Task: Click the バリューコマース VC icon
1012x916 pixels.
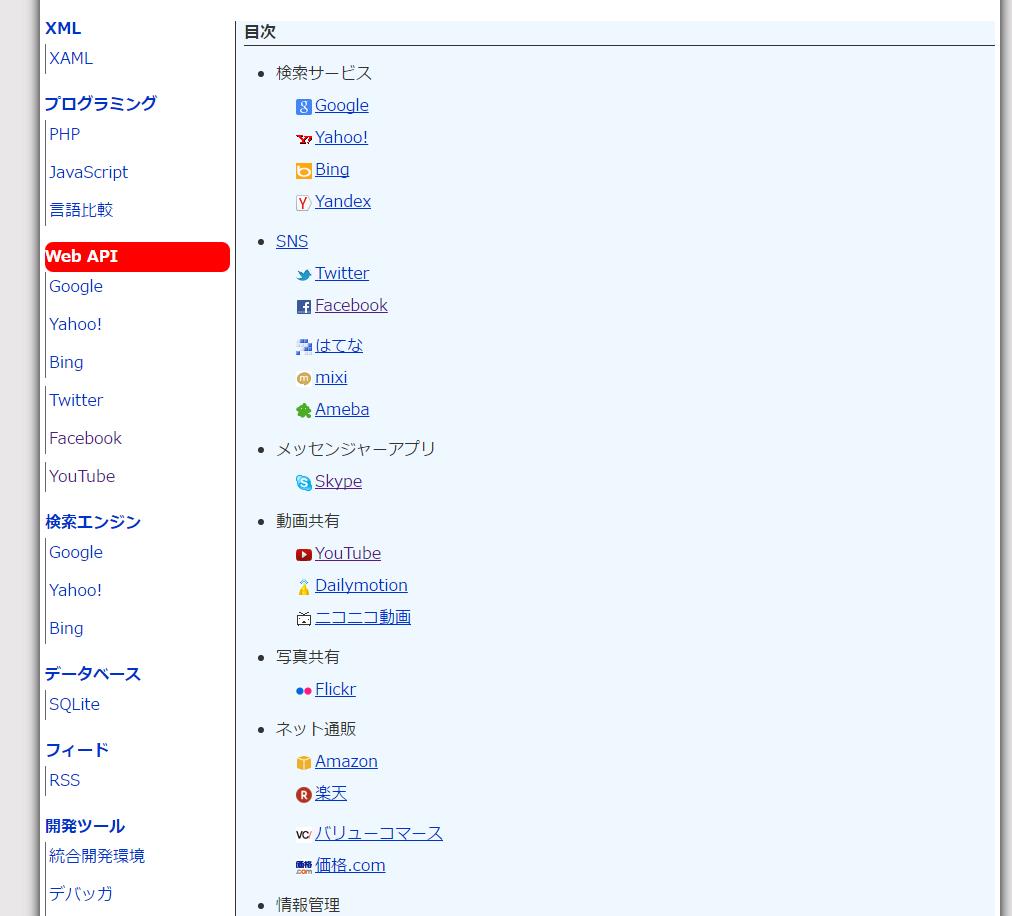Action: [x=303, y=835]
